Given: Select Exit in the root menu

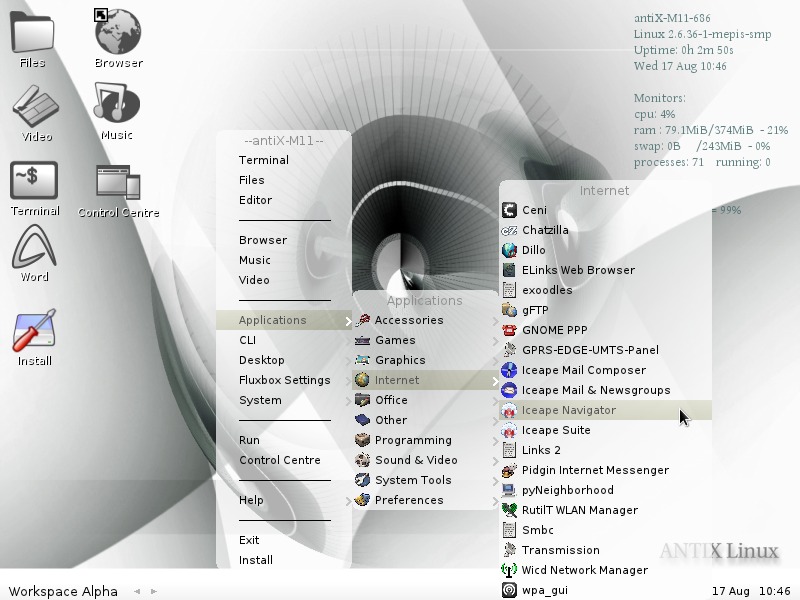Looking at the screenshot, I should pos(284,540).
